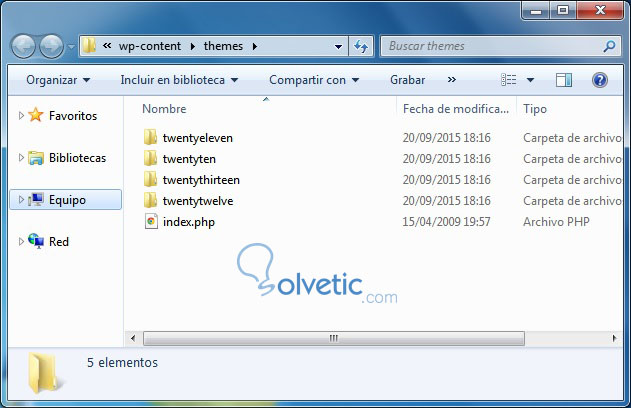Click the Forward navigation arrow button

[52, 46]
